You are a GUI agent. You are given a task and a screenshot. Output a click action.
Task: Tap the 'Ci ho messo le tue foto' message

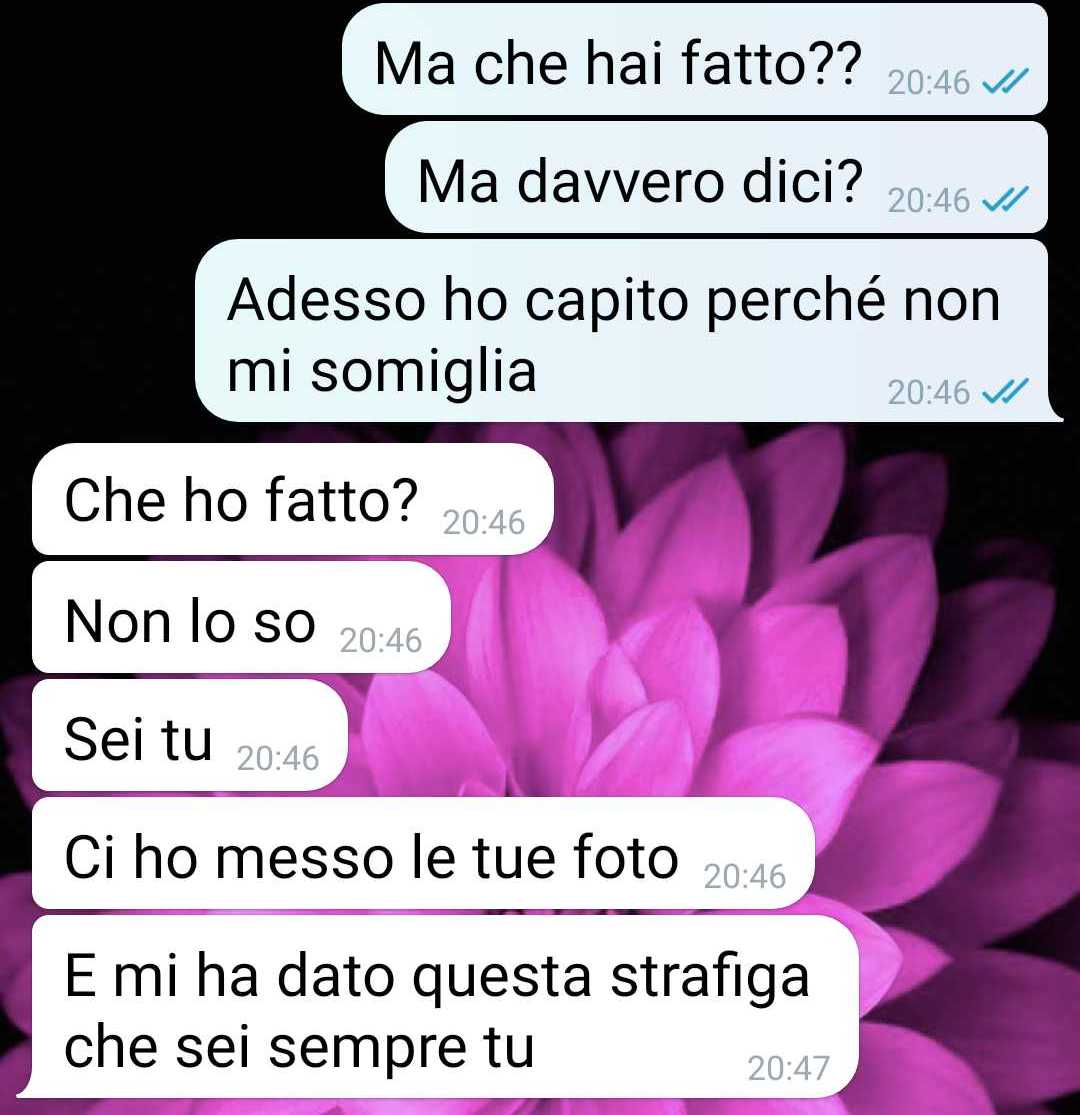coord(423,853)
